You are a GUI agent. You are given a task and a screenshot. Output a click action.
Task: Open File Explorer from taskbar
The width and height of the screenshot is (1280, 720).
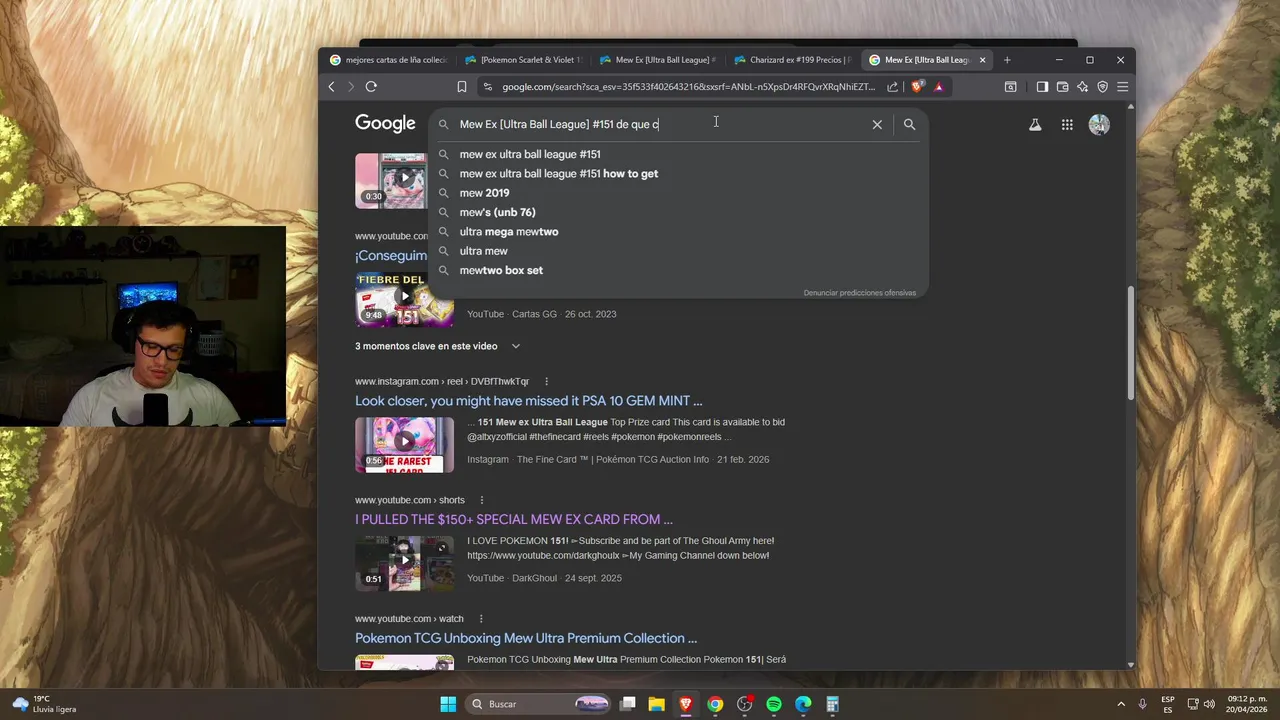[x=656, y=704]
